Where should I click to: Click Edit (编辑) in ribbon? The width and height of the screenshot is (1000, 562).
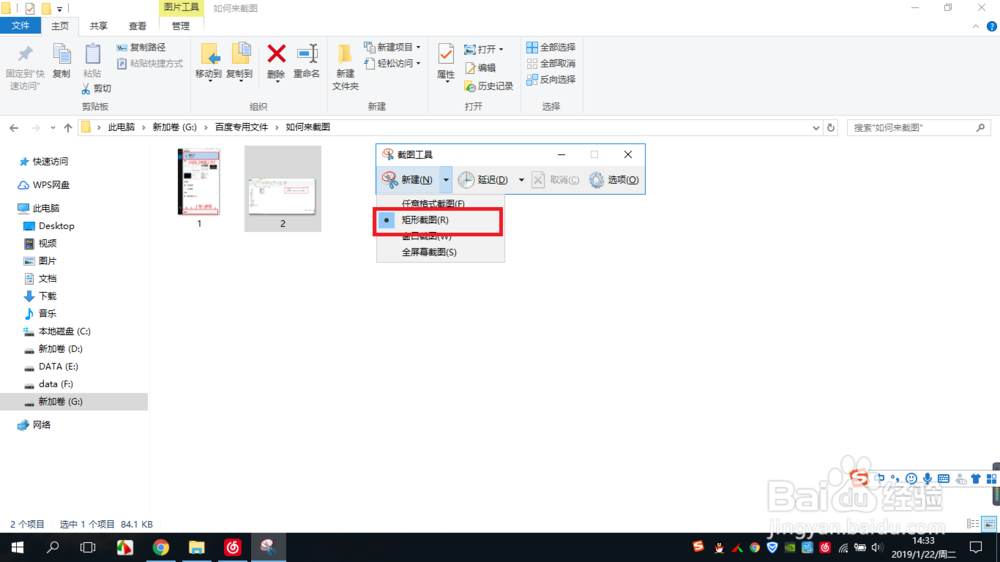coord(480,68)
